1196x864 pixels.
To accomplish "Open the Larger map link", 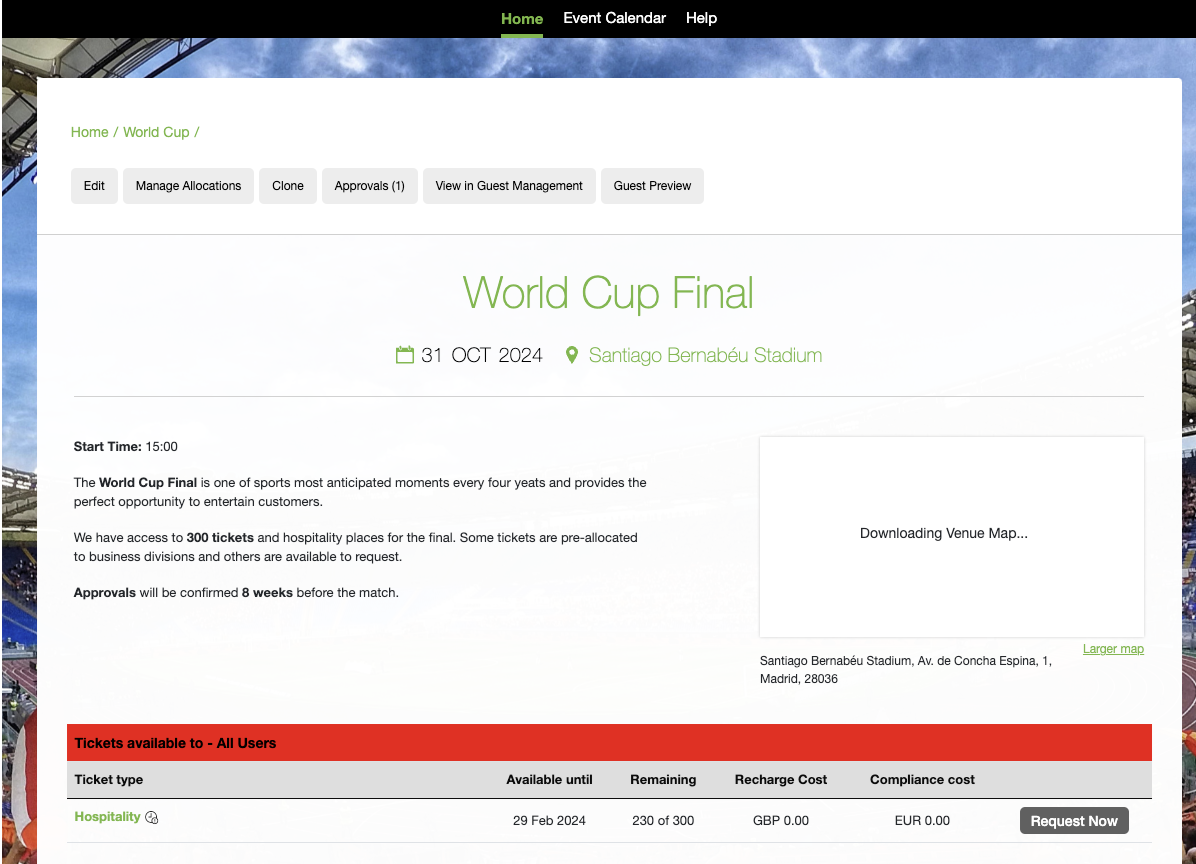I will pos(1113,649).
